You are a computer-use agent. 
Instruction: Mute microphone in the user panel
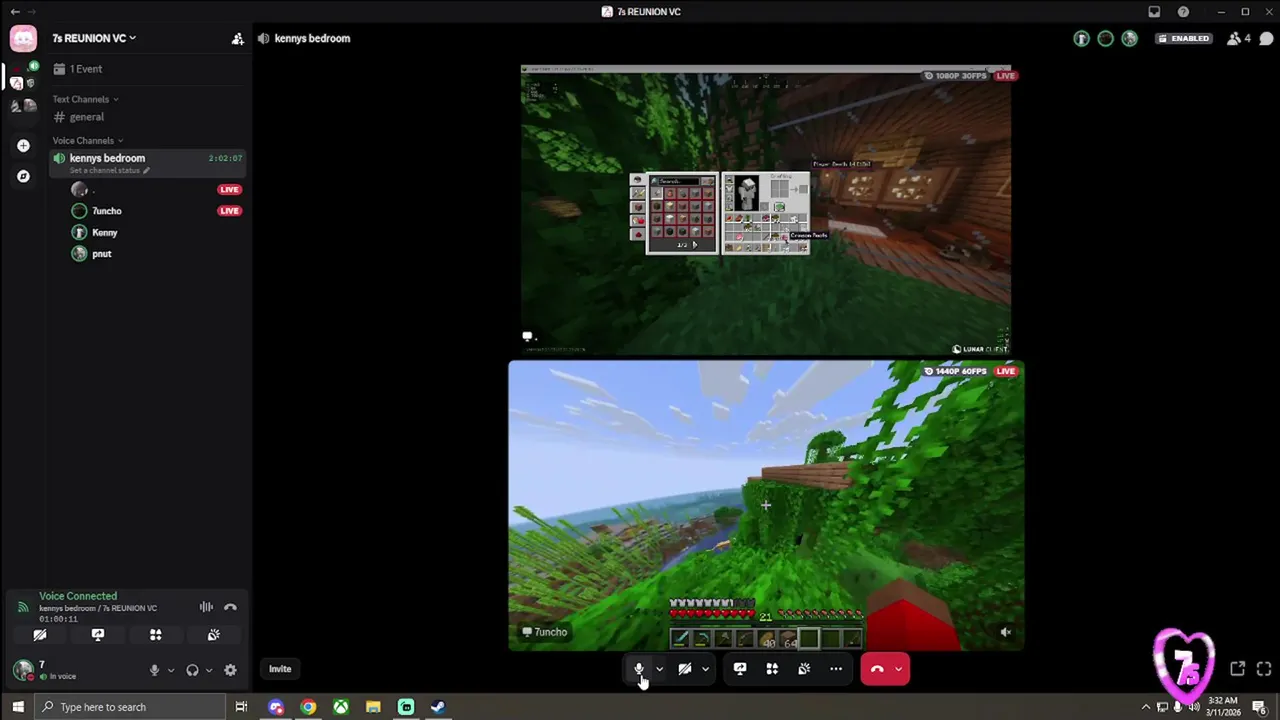coord(154,671)
